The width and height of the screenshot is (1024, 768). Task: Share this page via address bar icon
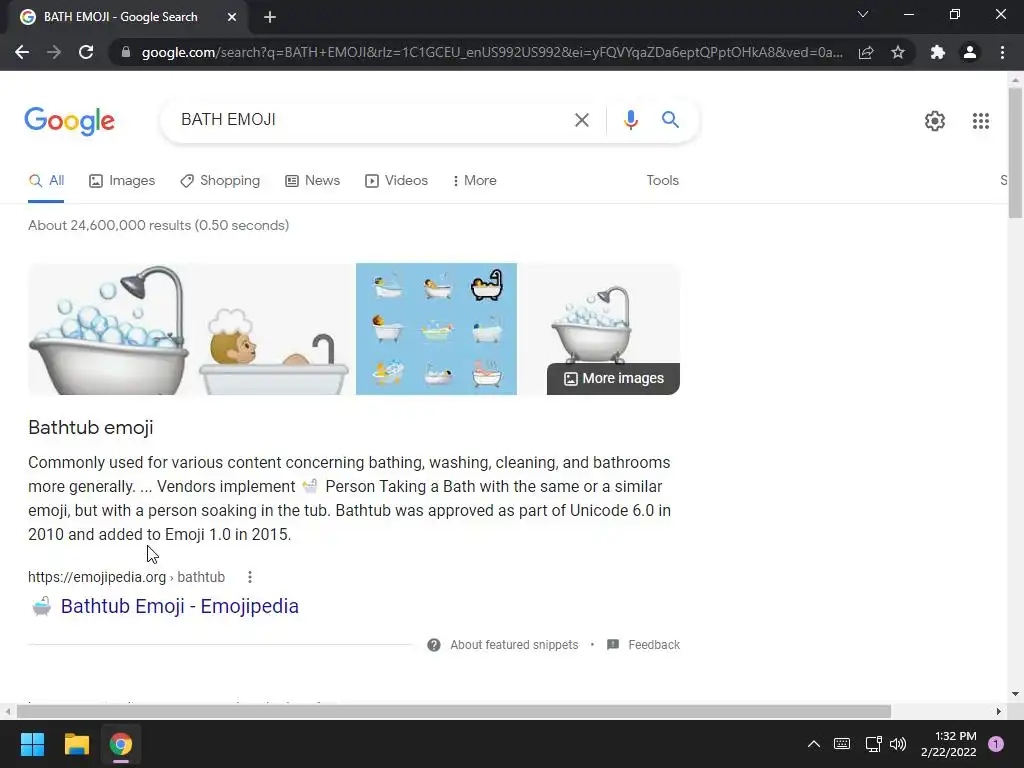coord(866,52)
